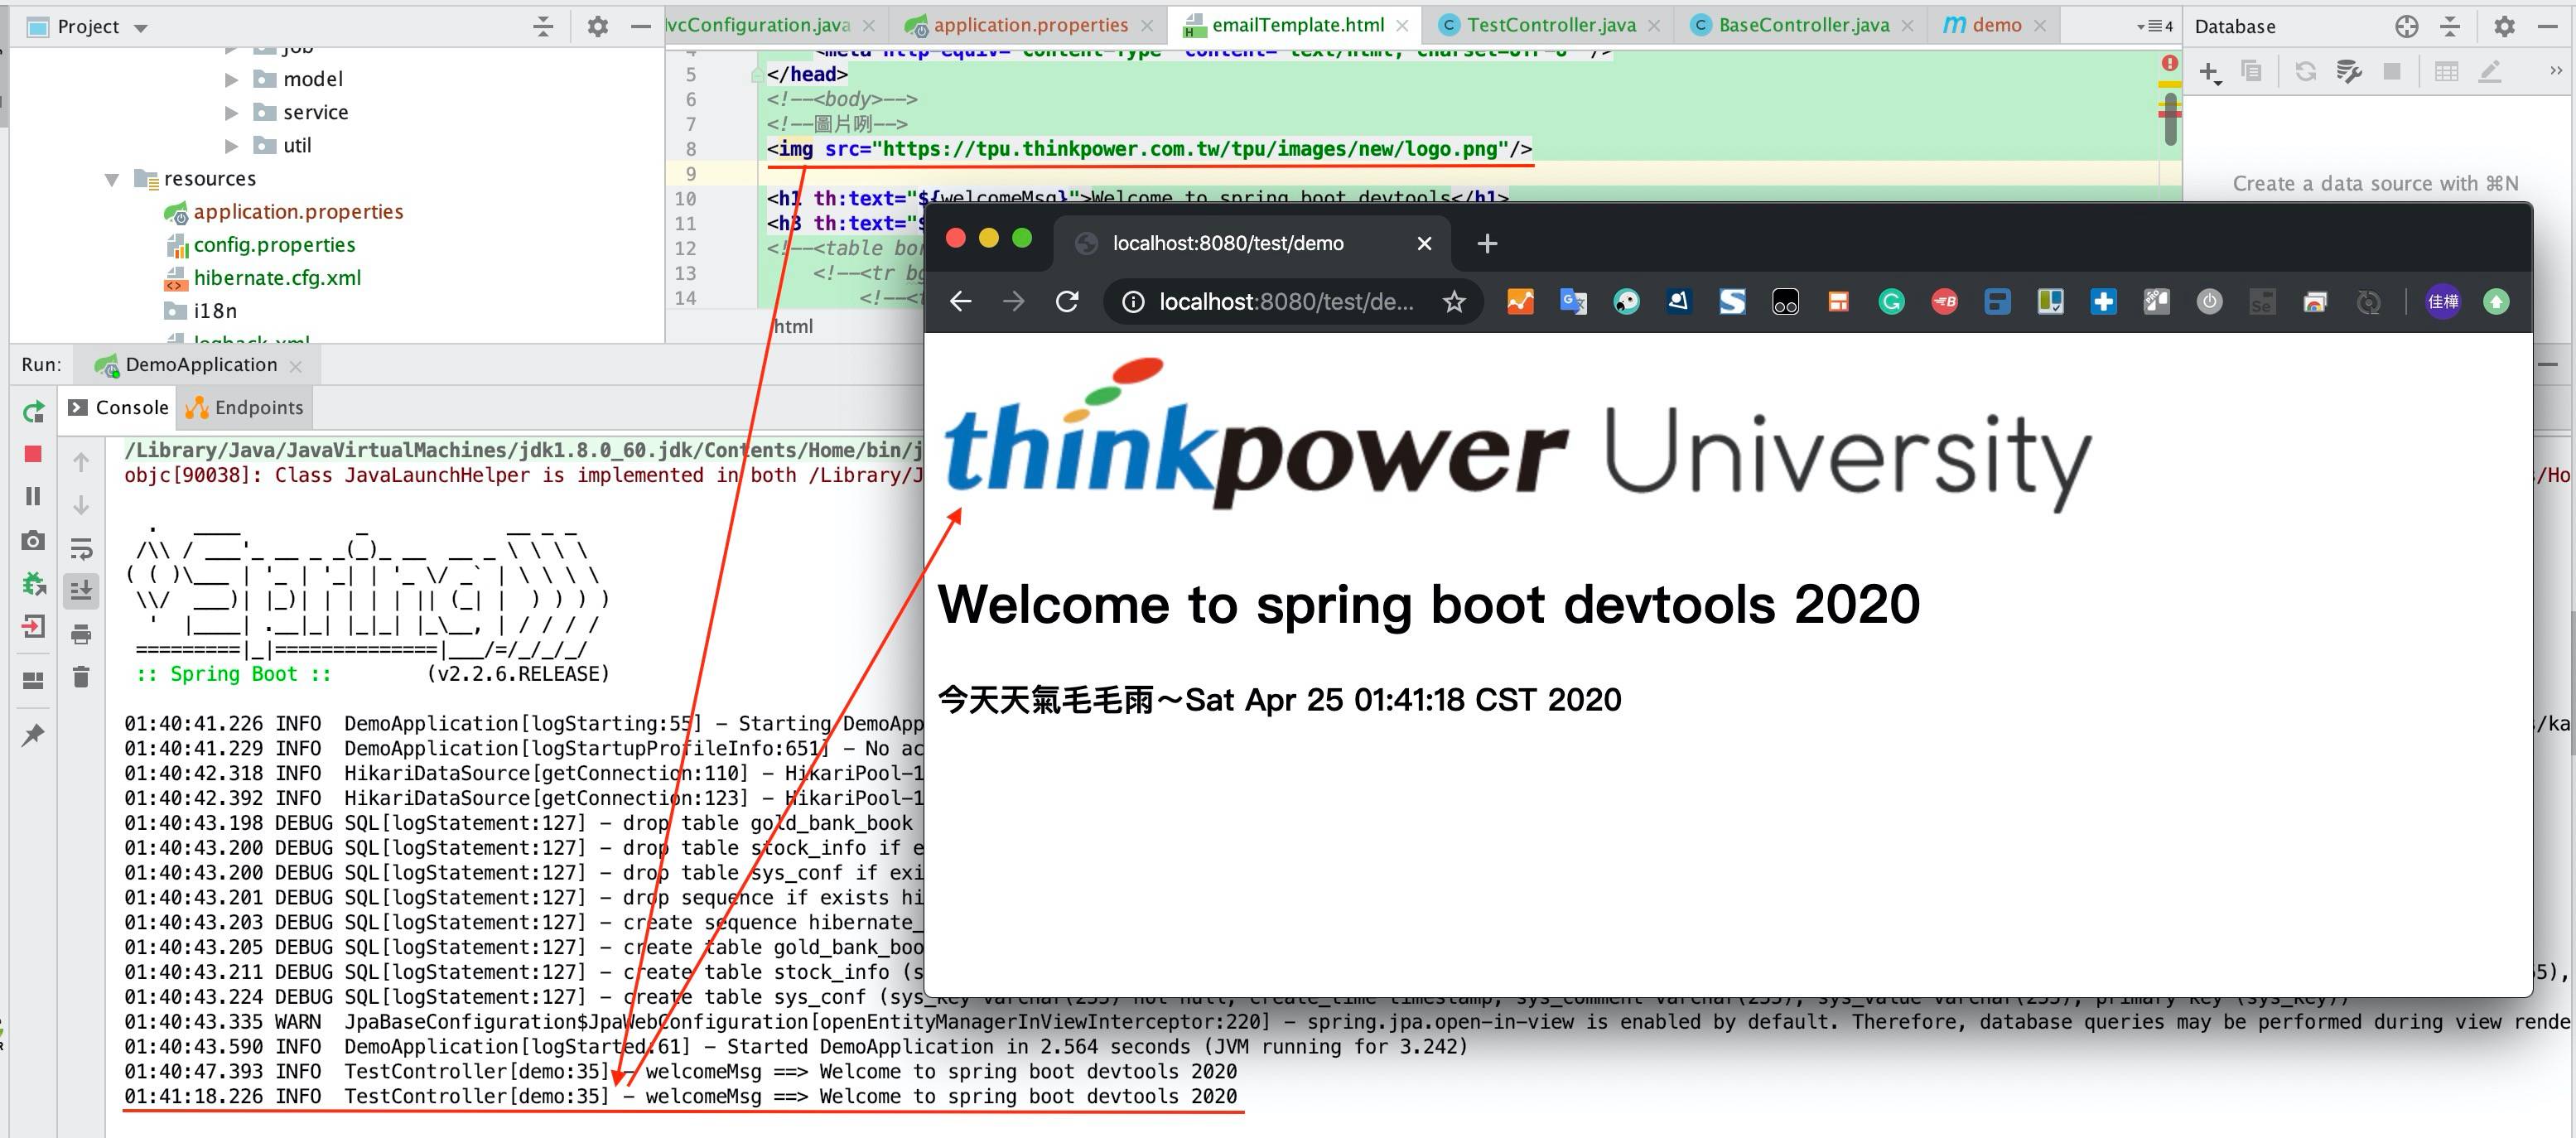The height and width of the screenshot is (1138, 2576).
Task: Click the up stack trace arrow in console
Action: click(82, 462)
